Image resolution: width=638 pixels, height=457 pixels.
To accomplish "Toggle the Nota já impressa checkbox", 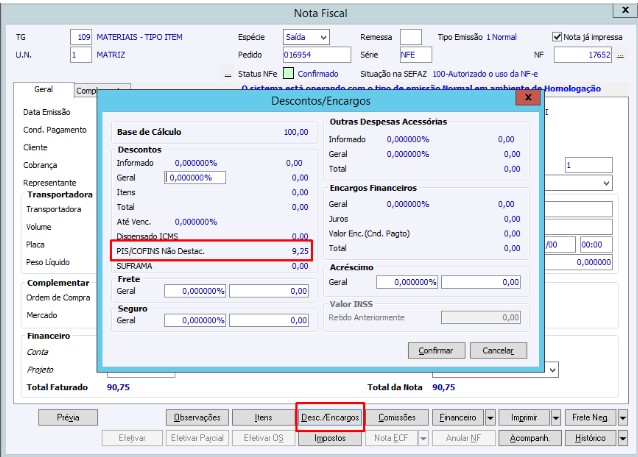I will point(557,37).
